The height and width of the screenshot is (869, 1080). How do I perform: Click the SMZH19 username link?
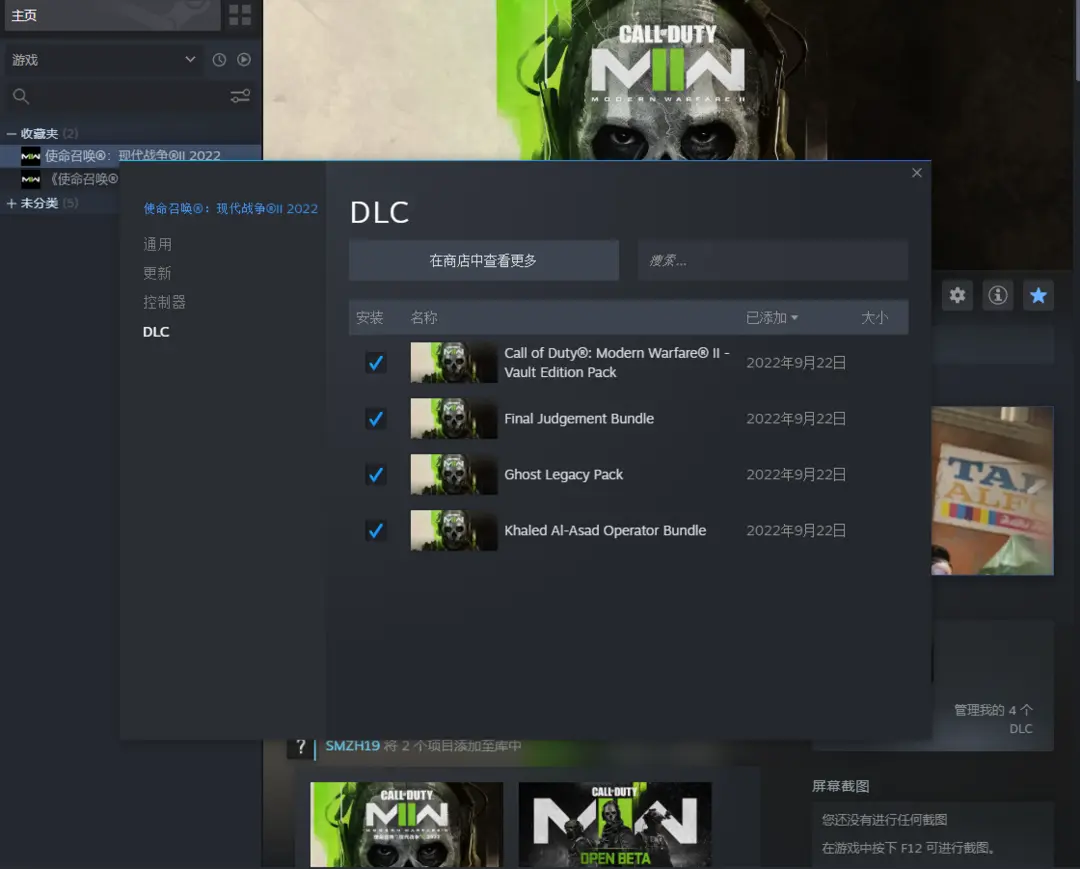pyautogui.click(x=352, y=746)
